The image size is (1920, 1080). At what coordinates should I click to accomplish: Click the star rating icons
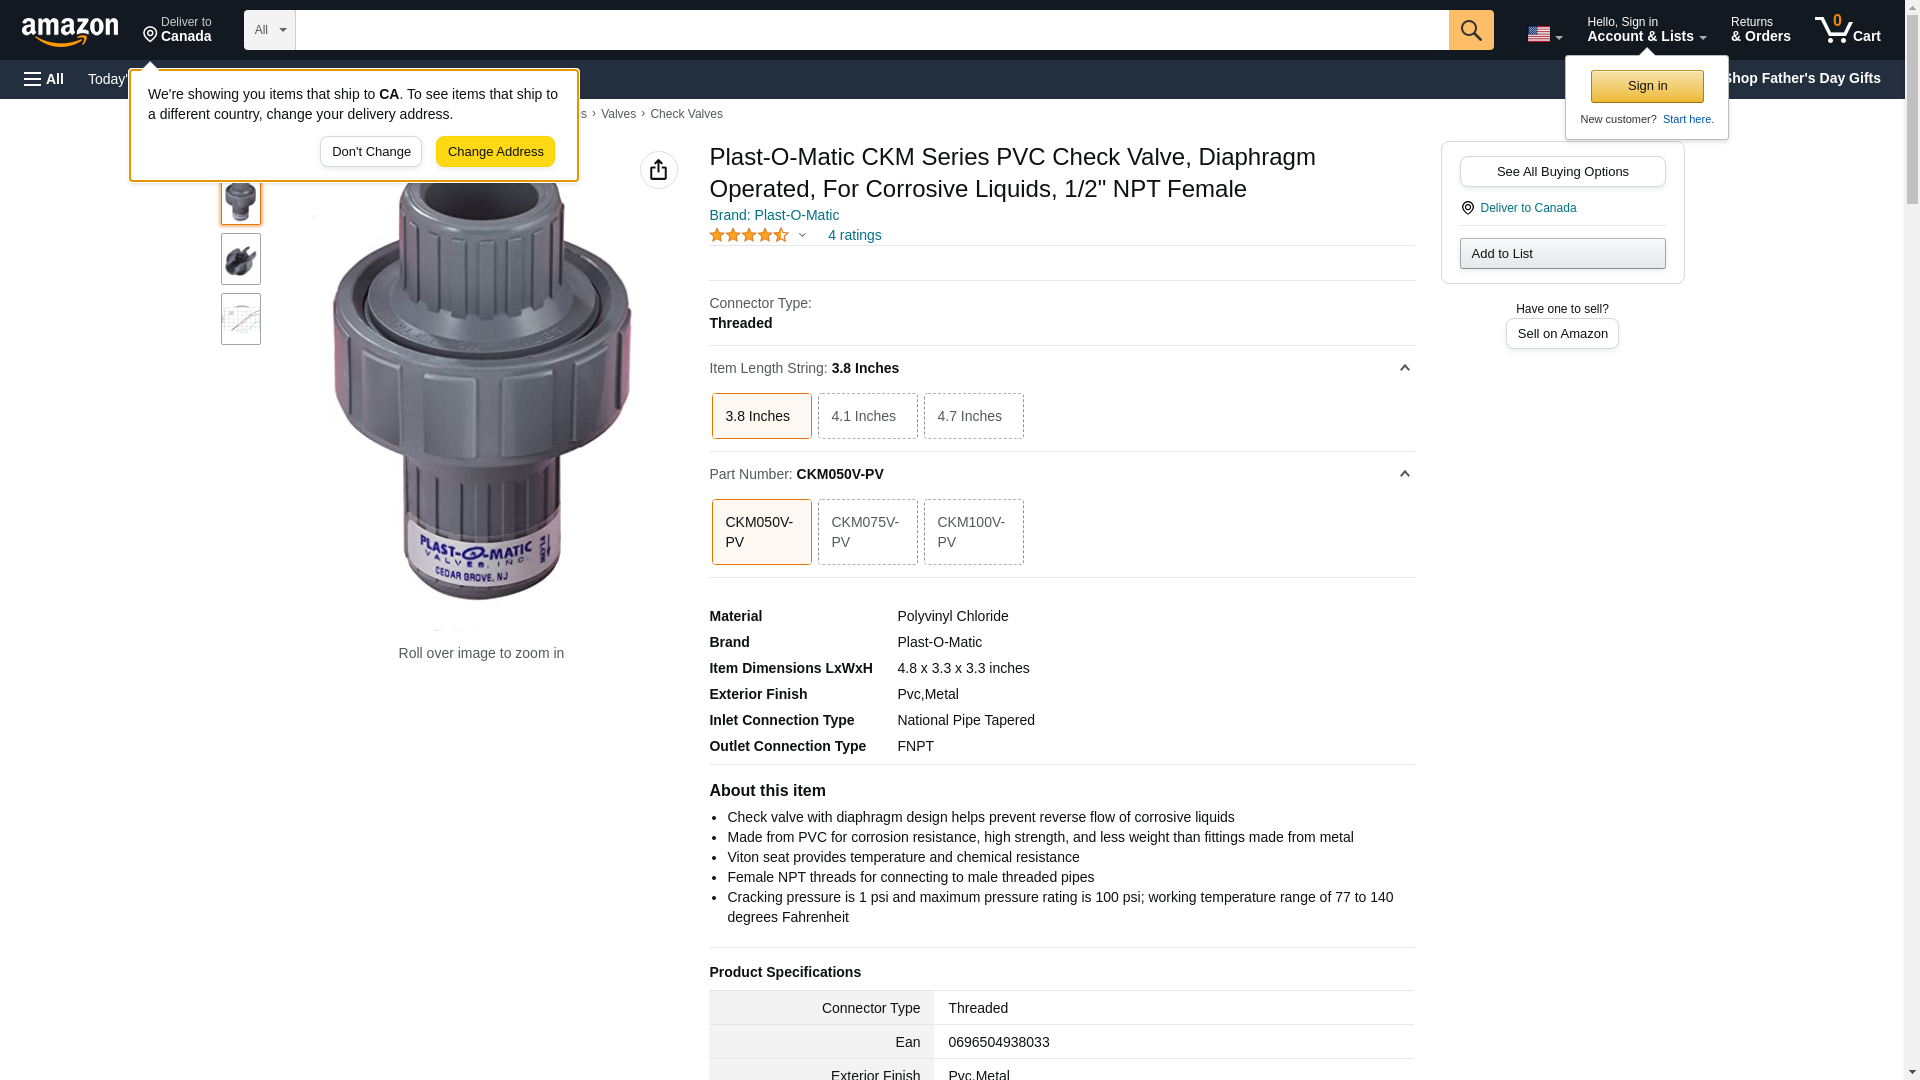click(749, 235)
